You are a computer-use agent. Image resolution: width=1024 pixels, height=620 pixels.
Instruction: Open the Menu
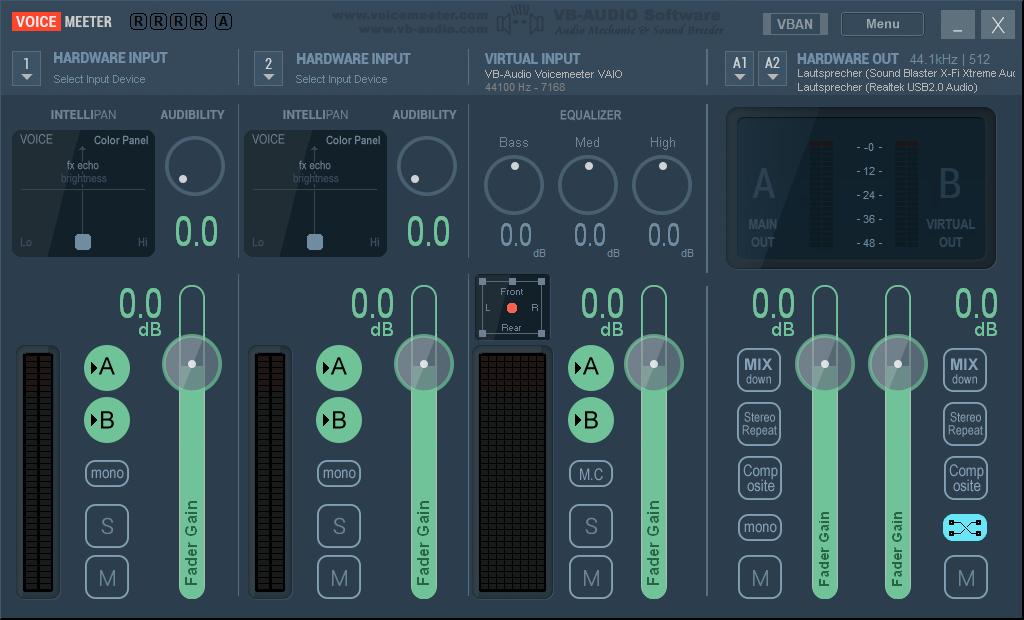coord(882,24)
